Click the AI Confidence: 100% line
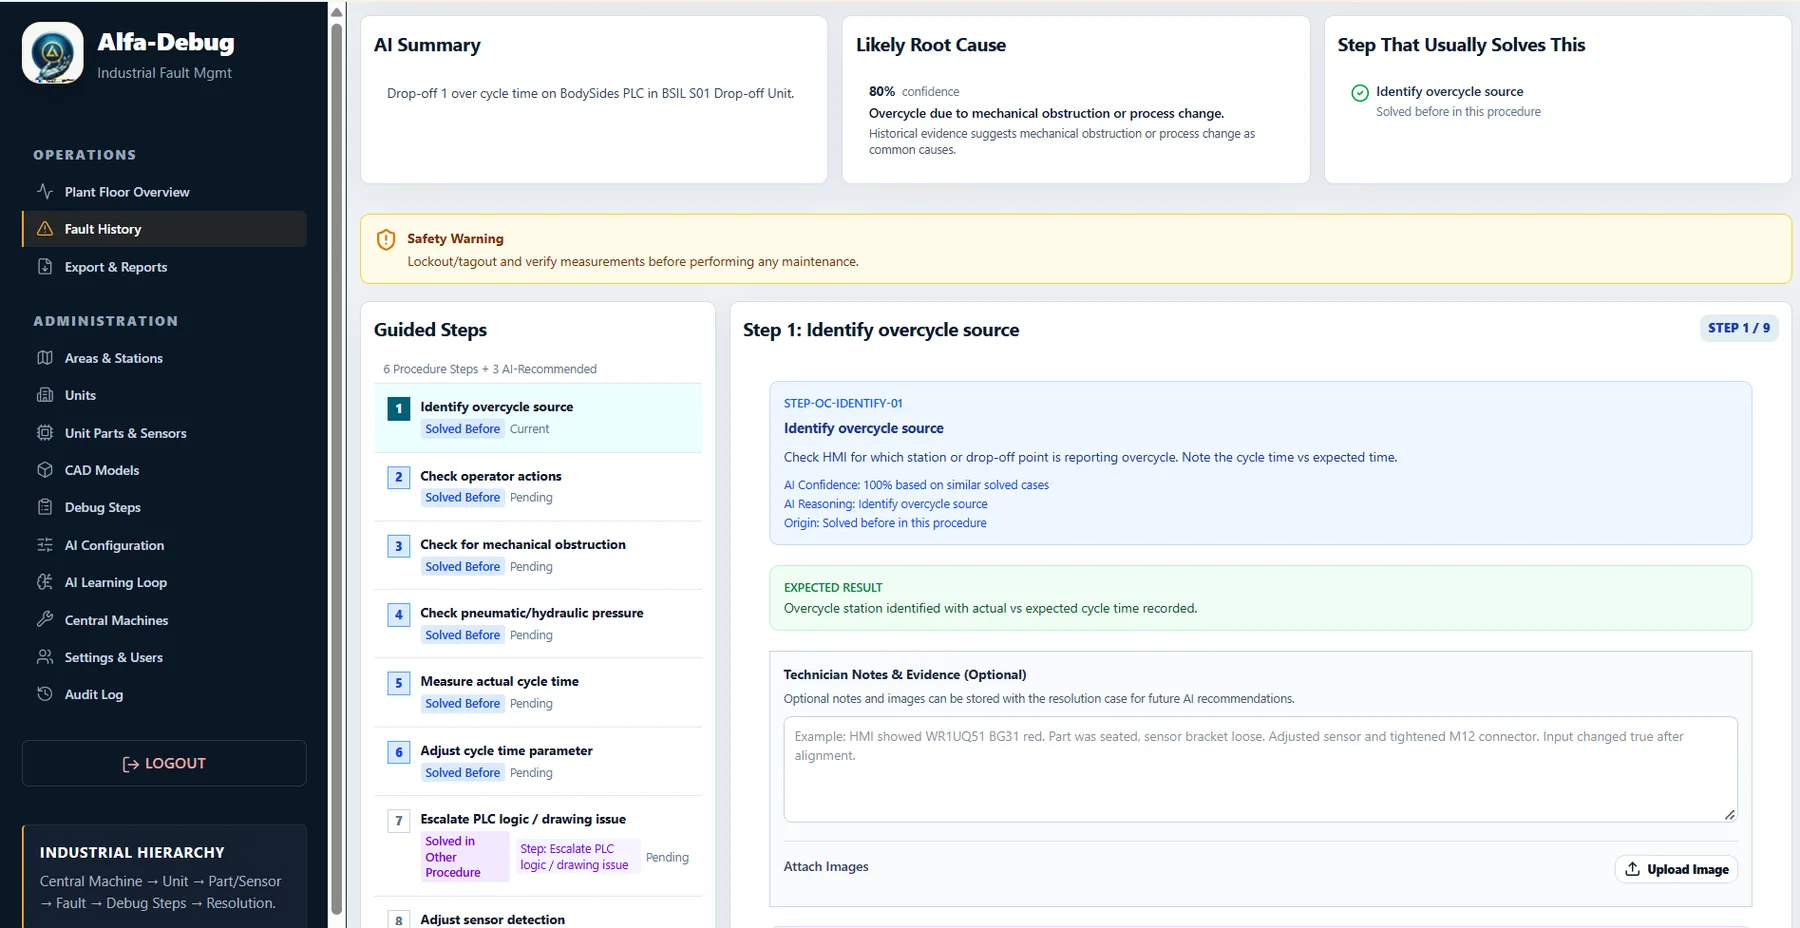The image size is (1800, 928). coord(916,485)
